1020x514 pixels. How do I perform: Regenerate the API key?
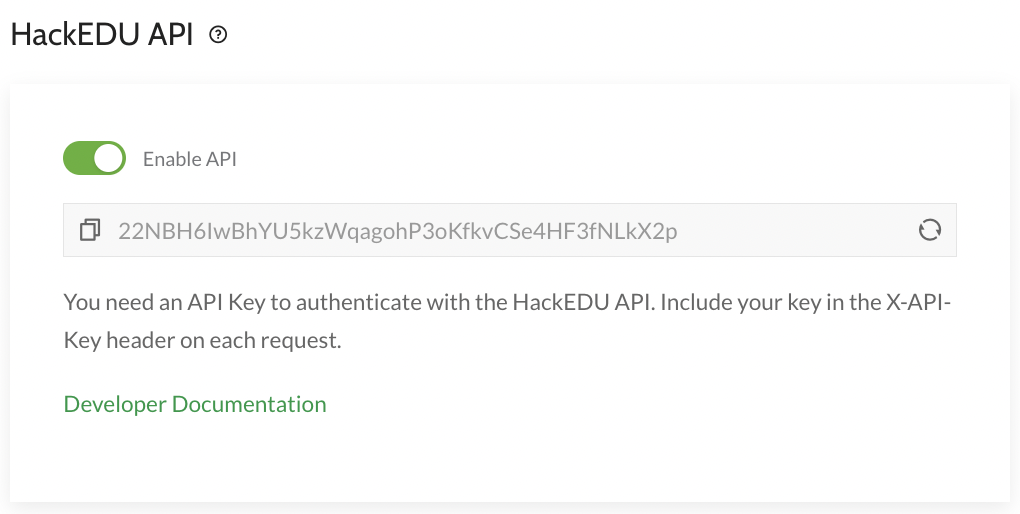[930, 231]
